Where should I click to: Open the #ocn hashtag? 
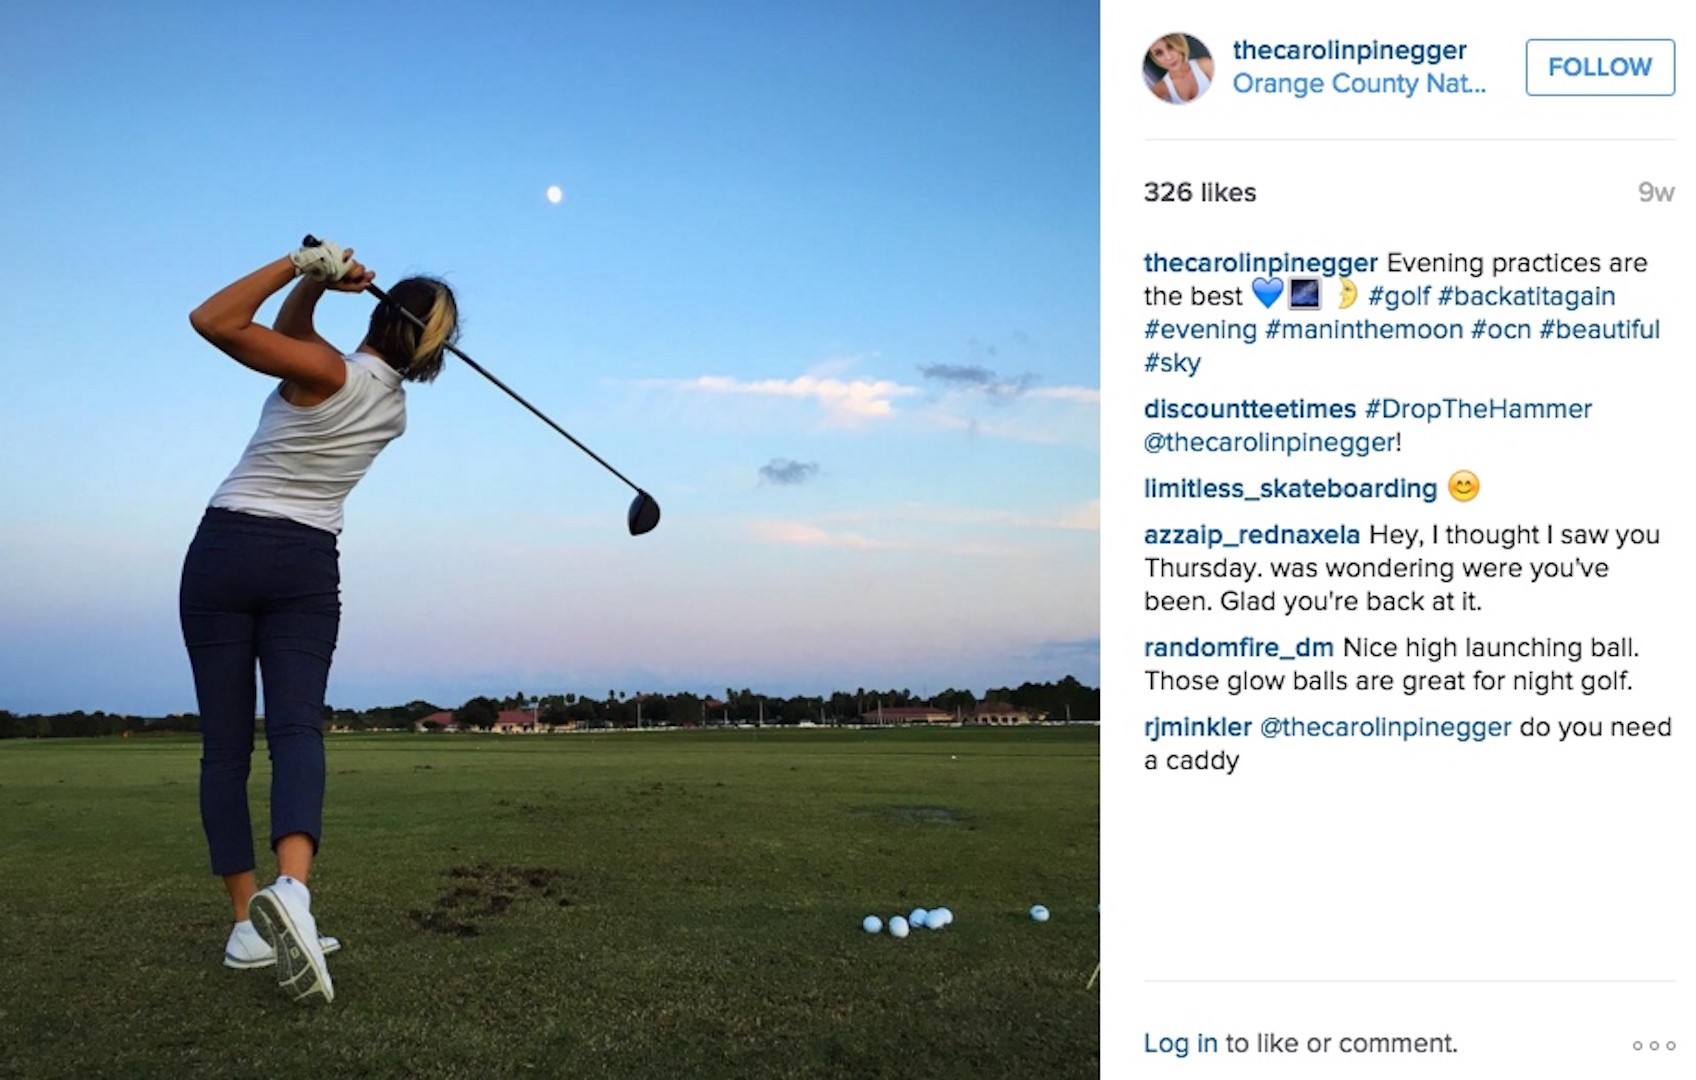click(1501, 330)
